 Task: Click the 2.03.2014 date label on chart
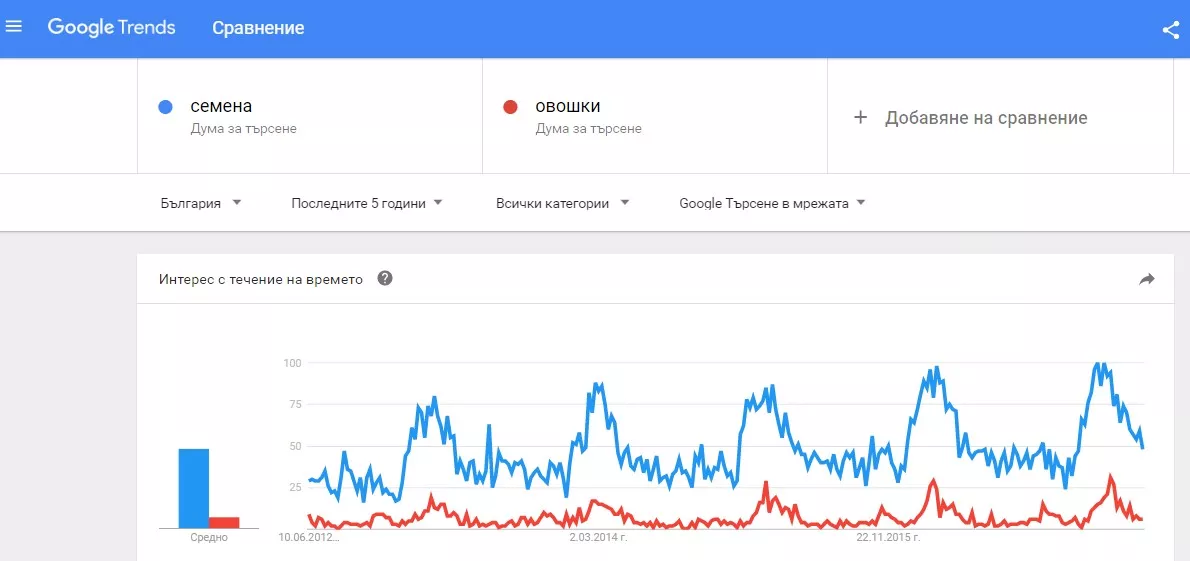click(598, 537)
